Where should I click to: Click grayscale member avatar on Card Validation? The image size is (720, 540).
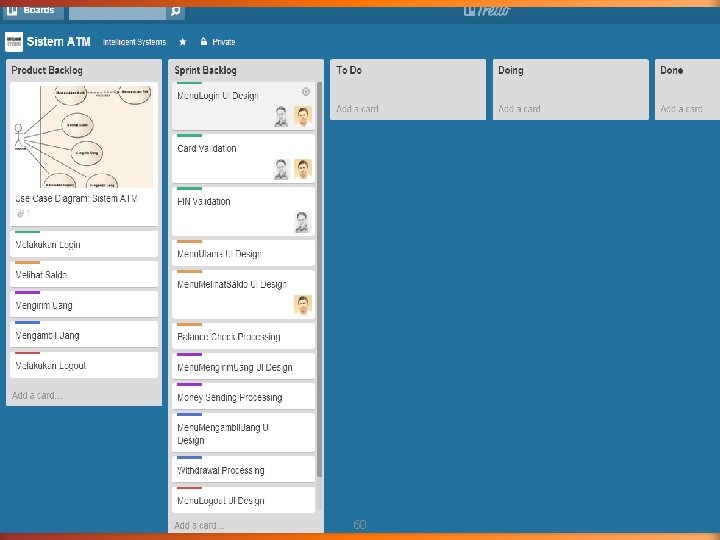pos(281,169)
